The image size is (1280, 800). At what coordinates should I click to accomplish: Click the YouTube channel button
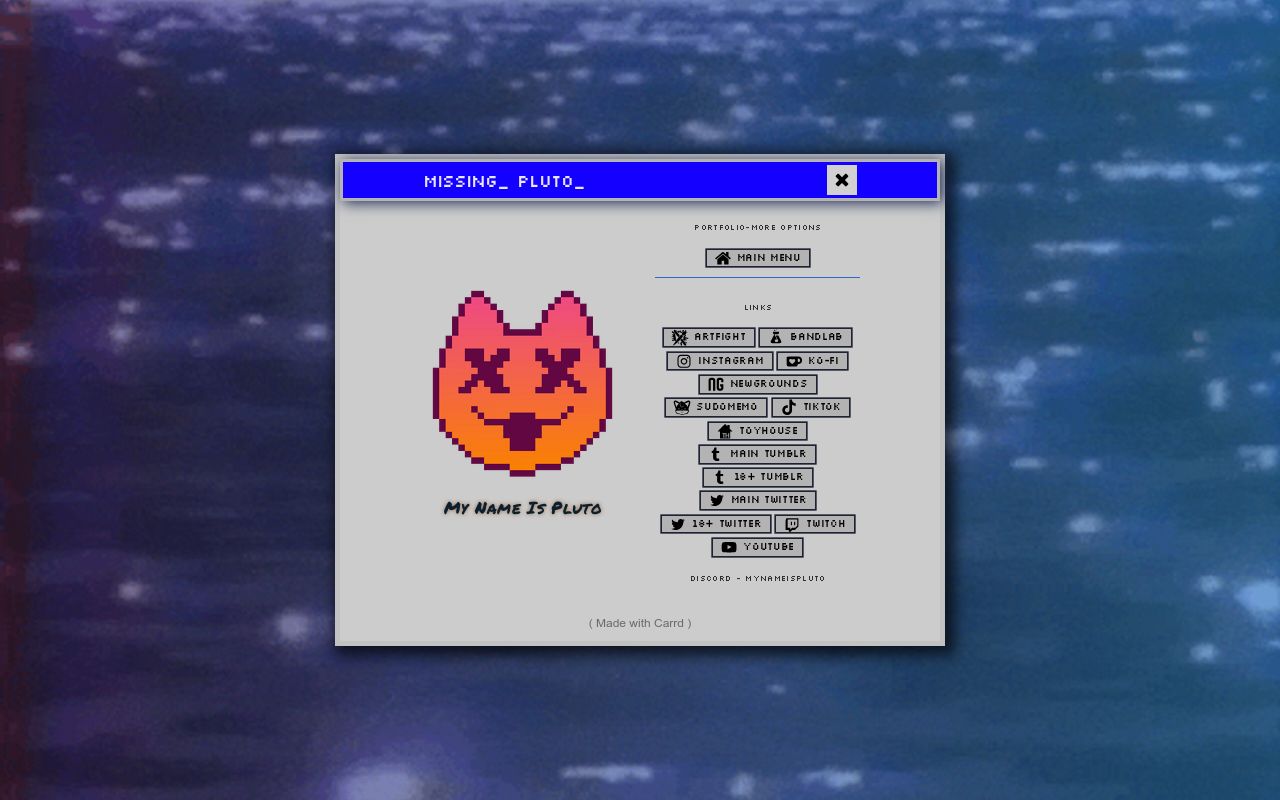[x=757, y=547]
